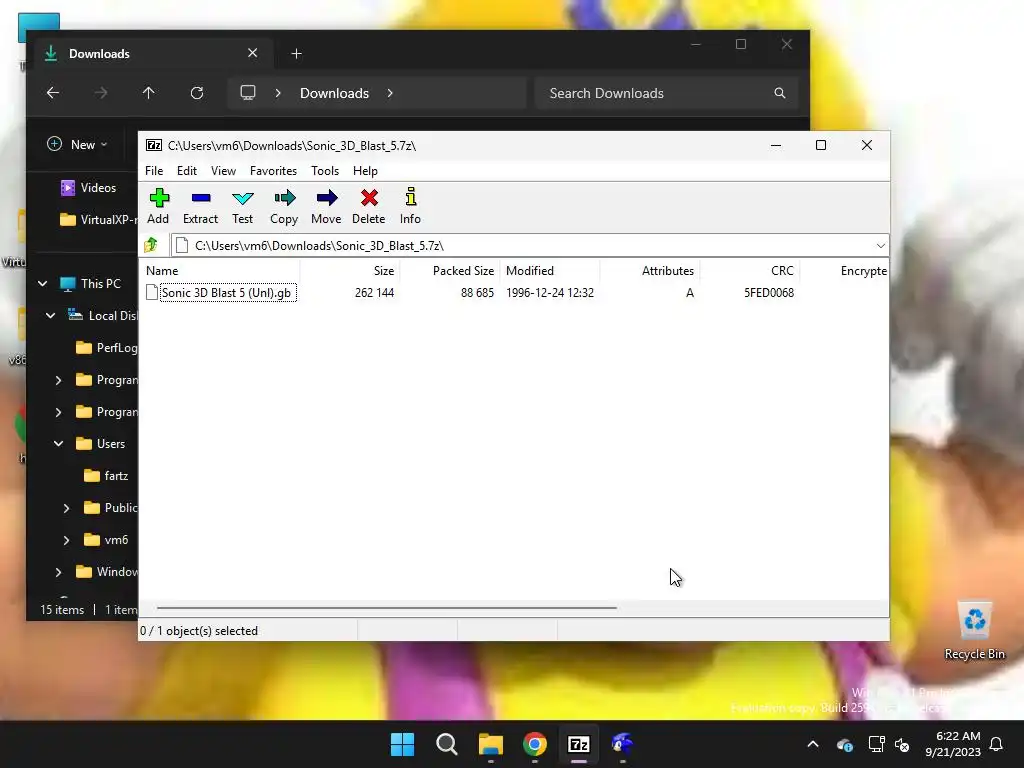
Task: Open the File menu in 7-Zip
Action: [x=154, y=170]
